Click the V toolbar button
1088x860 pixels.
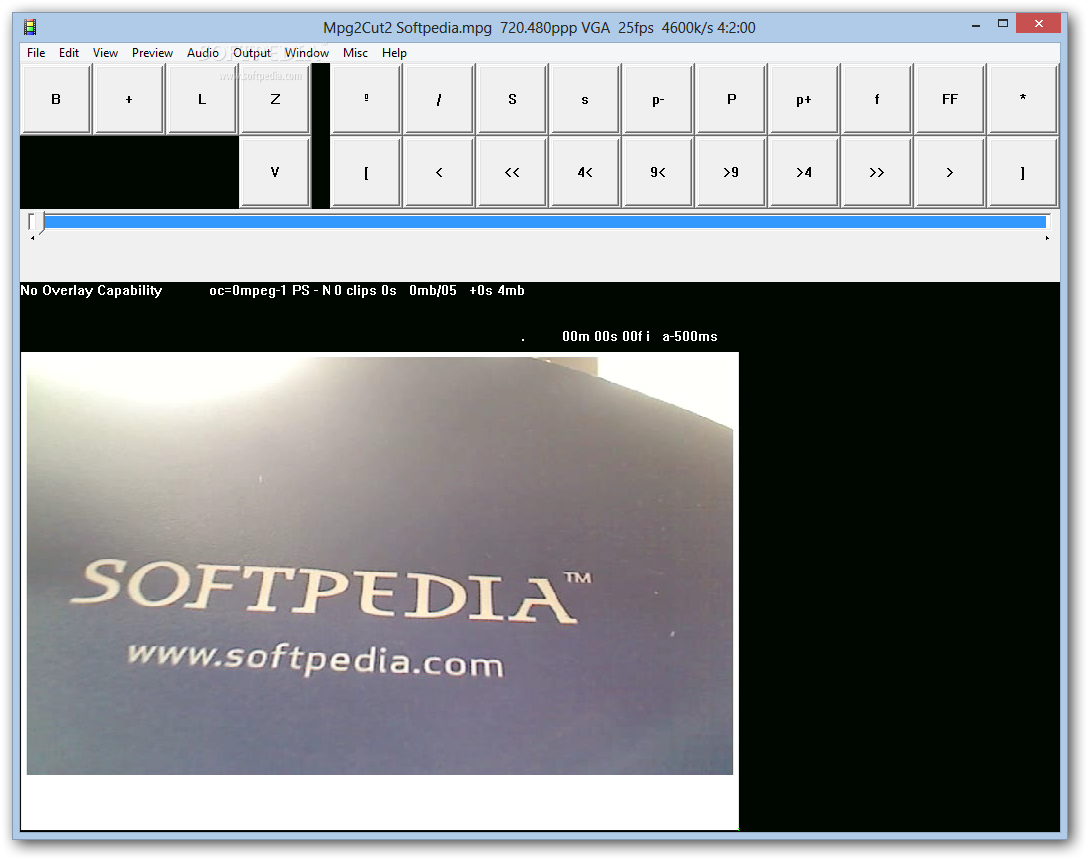275,172
